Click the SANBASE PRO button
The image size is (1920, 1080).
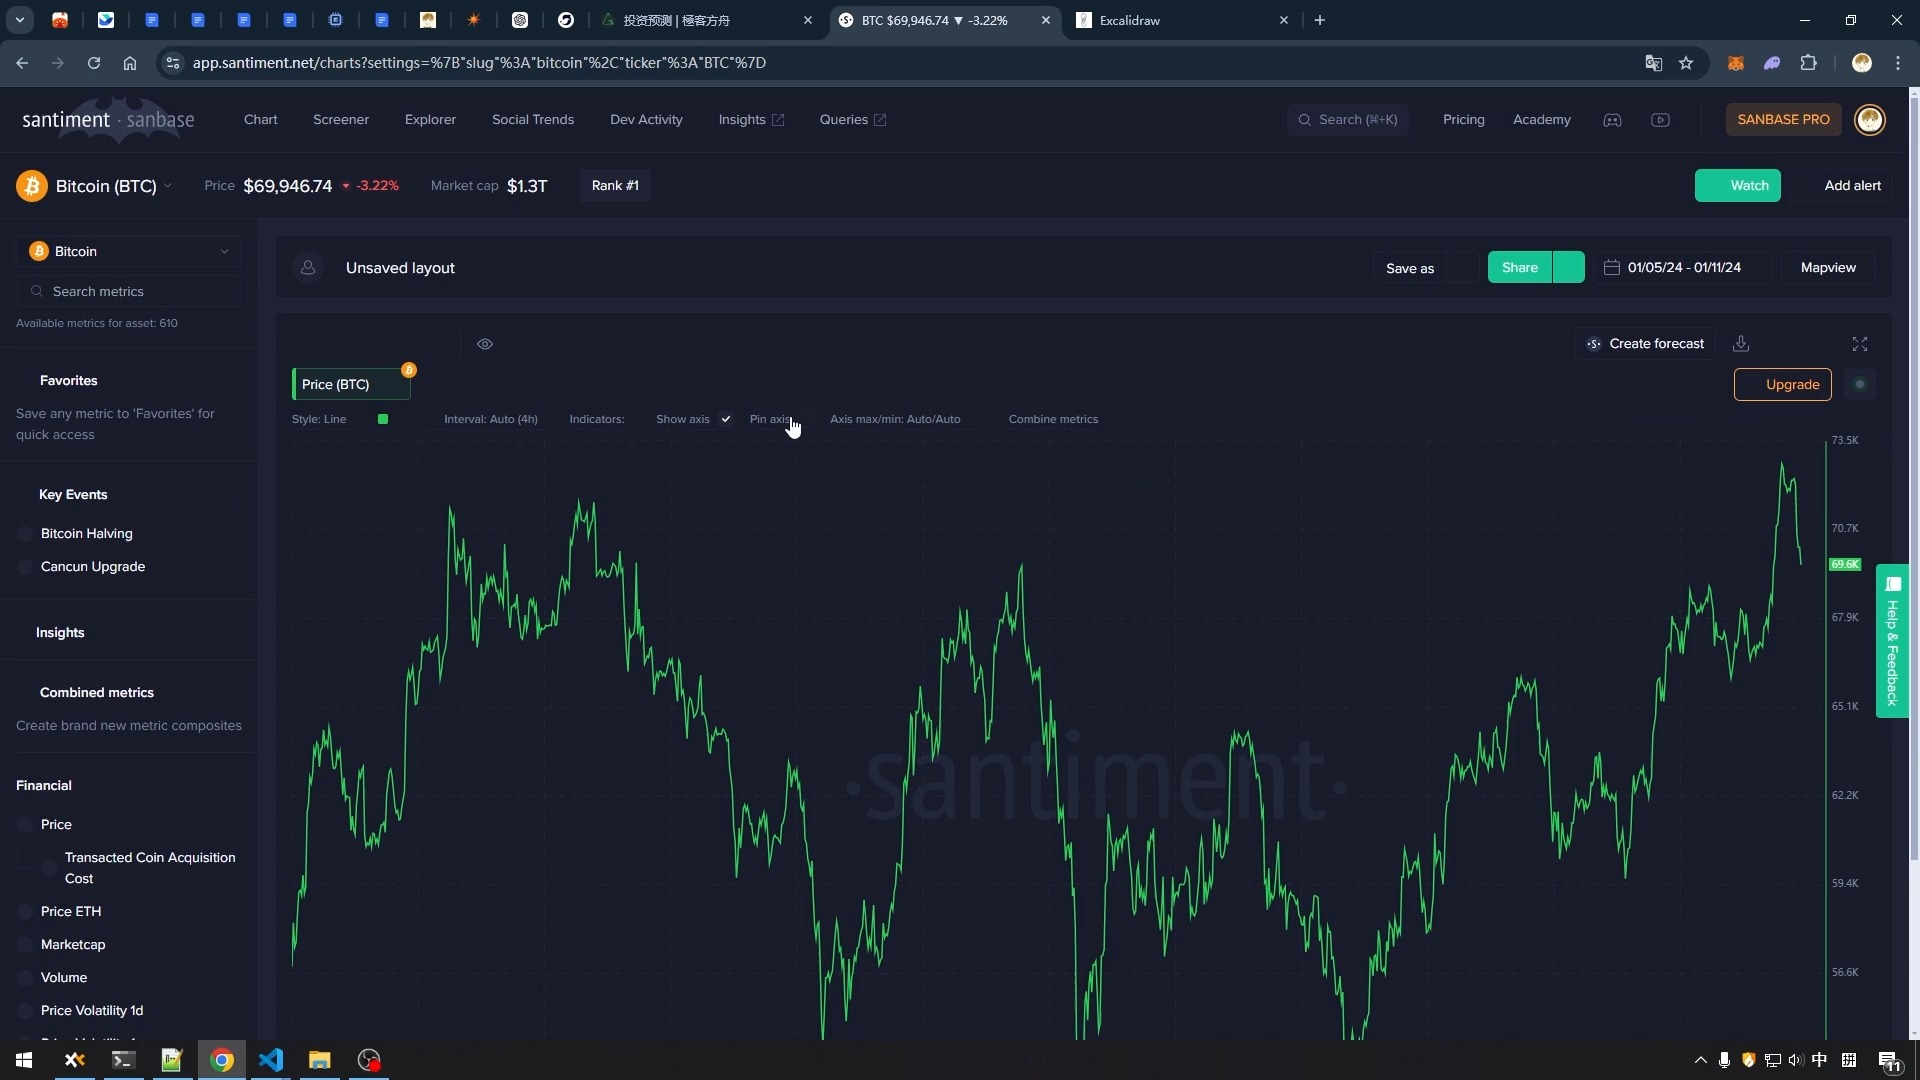[x=1783, y=120]
